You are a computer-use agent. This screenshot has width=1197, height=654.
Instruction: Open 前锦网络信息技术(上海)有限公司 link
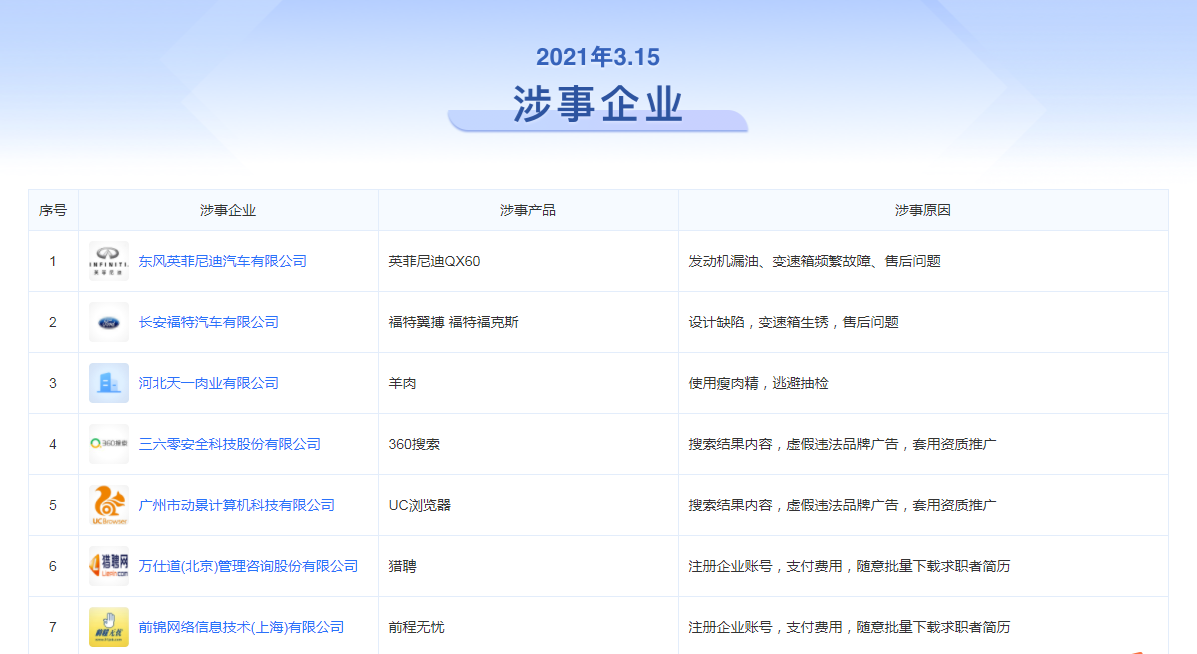coord(241,627)
